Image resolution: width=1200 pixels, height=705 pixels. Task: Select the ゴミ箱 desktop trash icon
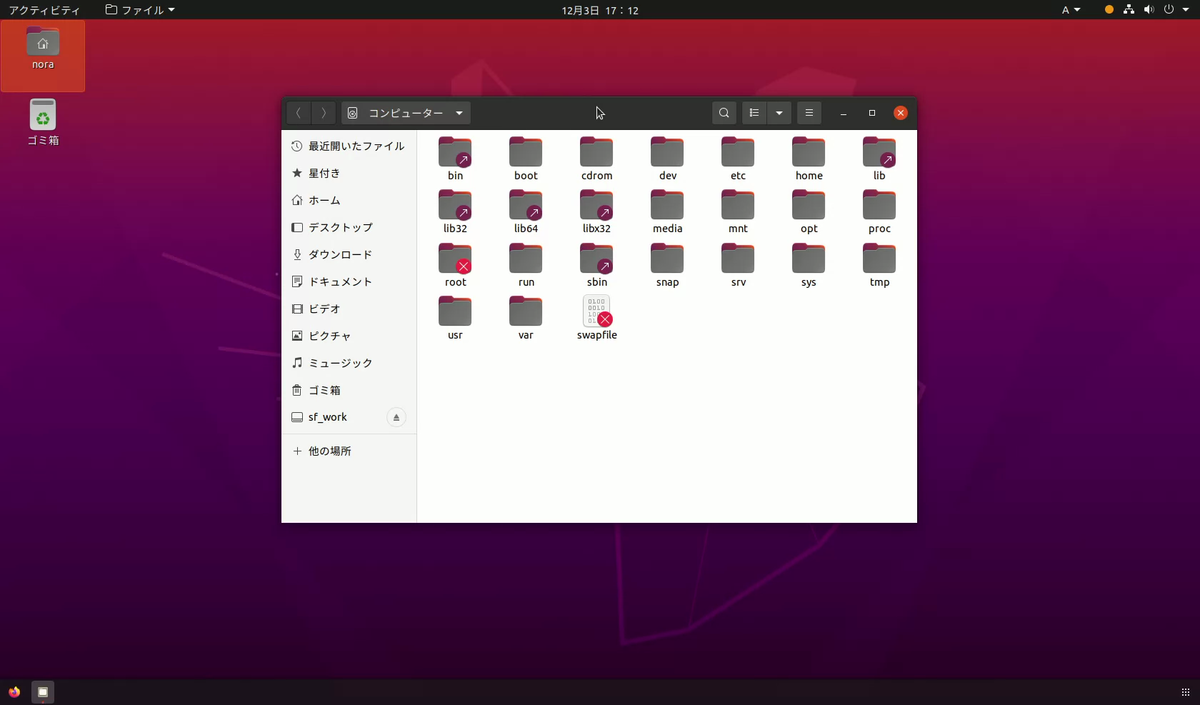(43, 122)
